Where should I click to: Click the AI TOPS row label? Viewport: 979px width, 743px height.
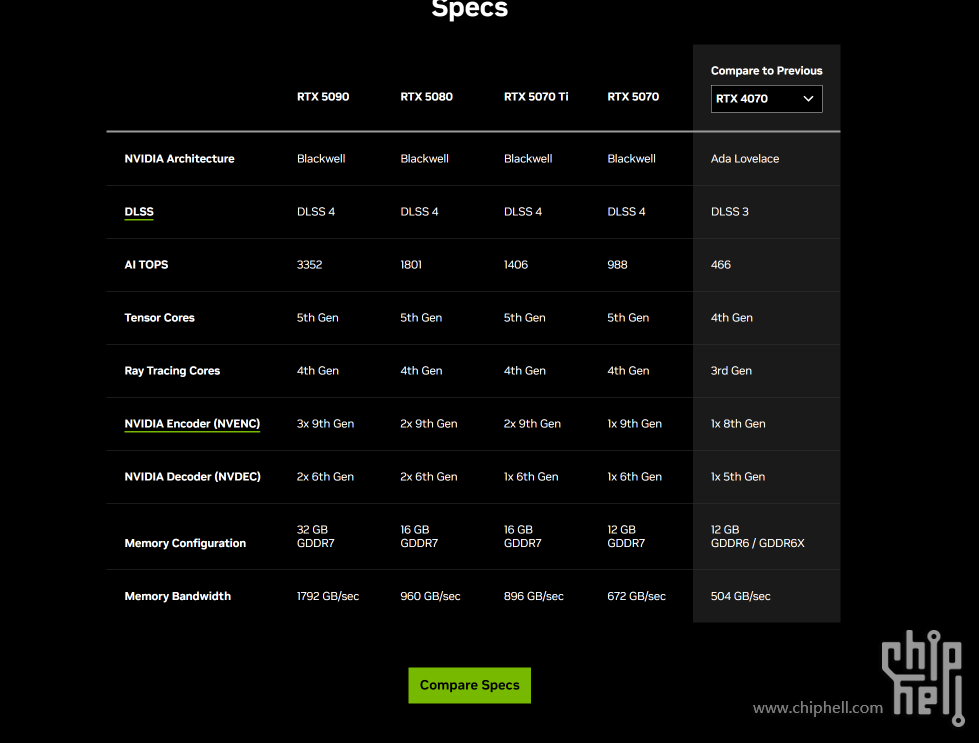[146, 265]
